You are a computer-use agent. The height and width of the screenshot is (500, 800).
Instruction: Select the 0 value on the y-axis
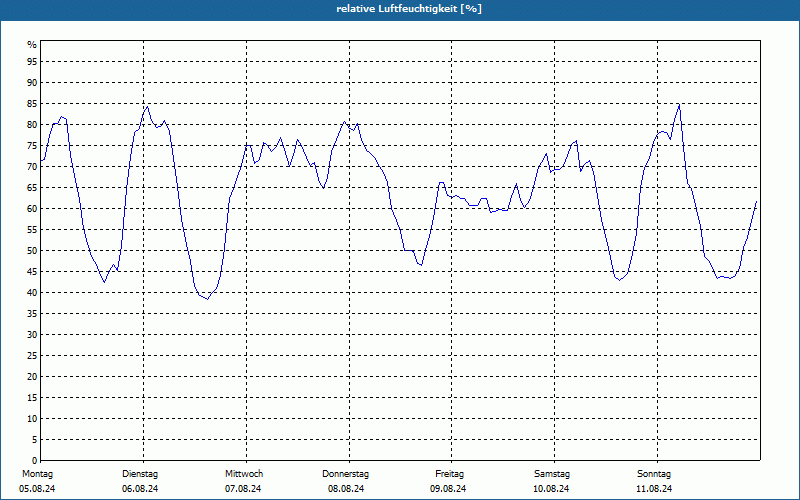pyautogui.click(x=35, y=461)
